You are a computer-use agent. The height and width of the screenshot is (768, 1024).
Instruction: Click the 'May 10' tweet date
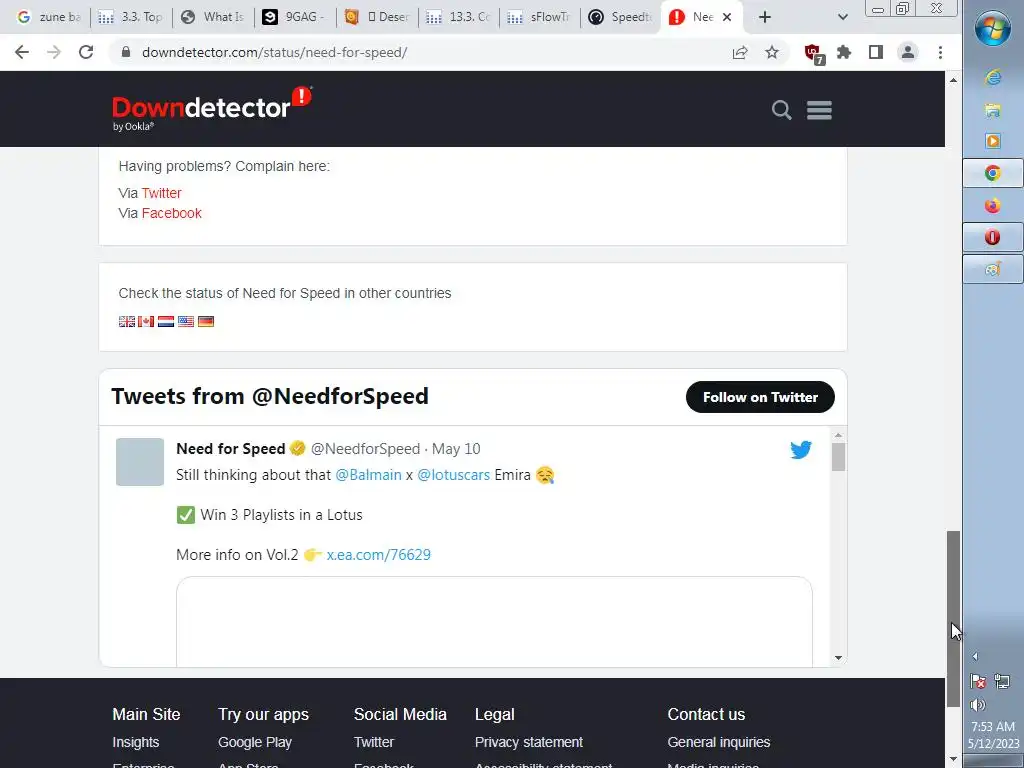coord(456,449)
